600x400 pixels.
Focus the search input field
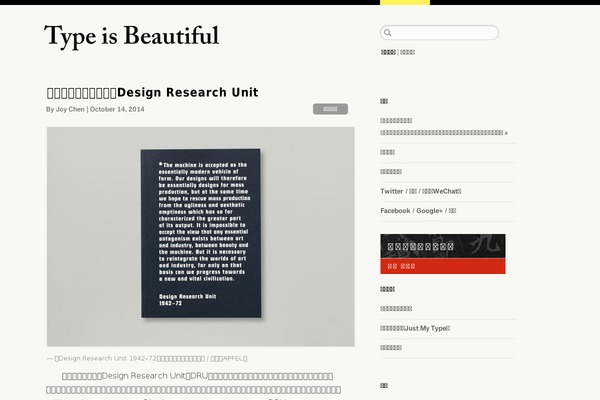439,33
